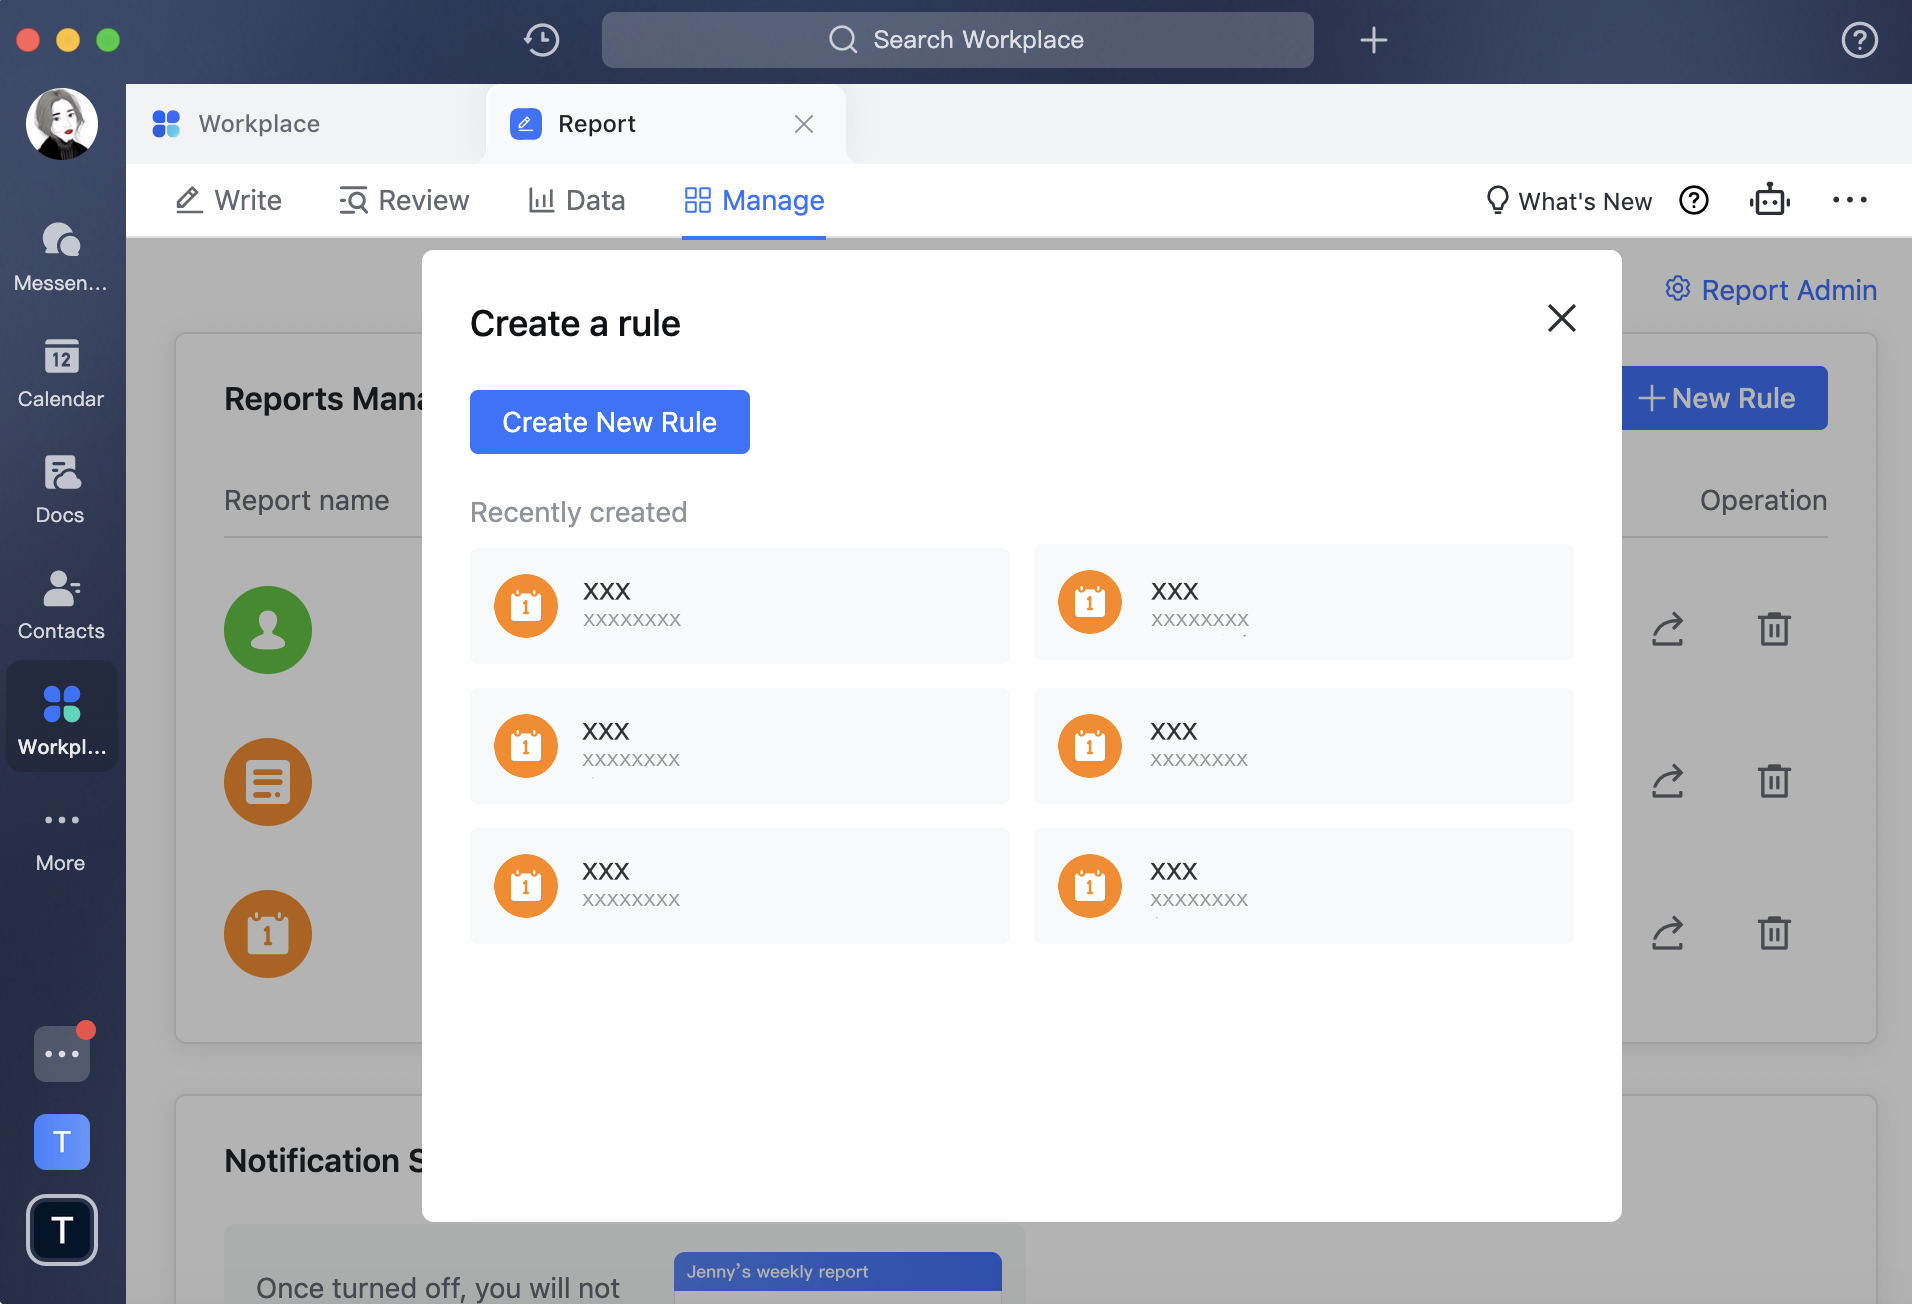
Task: Open the more options ellipsis menu in the toolbar
Action: (x=1851, y=200)
